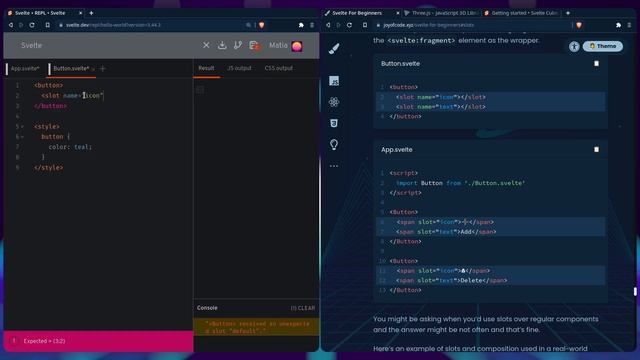Reload the Svelte REPL browser page
640x360 pixels.
pyautogui.click(x=32, y=25)
